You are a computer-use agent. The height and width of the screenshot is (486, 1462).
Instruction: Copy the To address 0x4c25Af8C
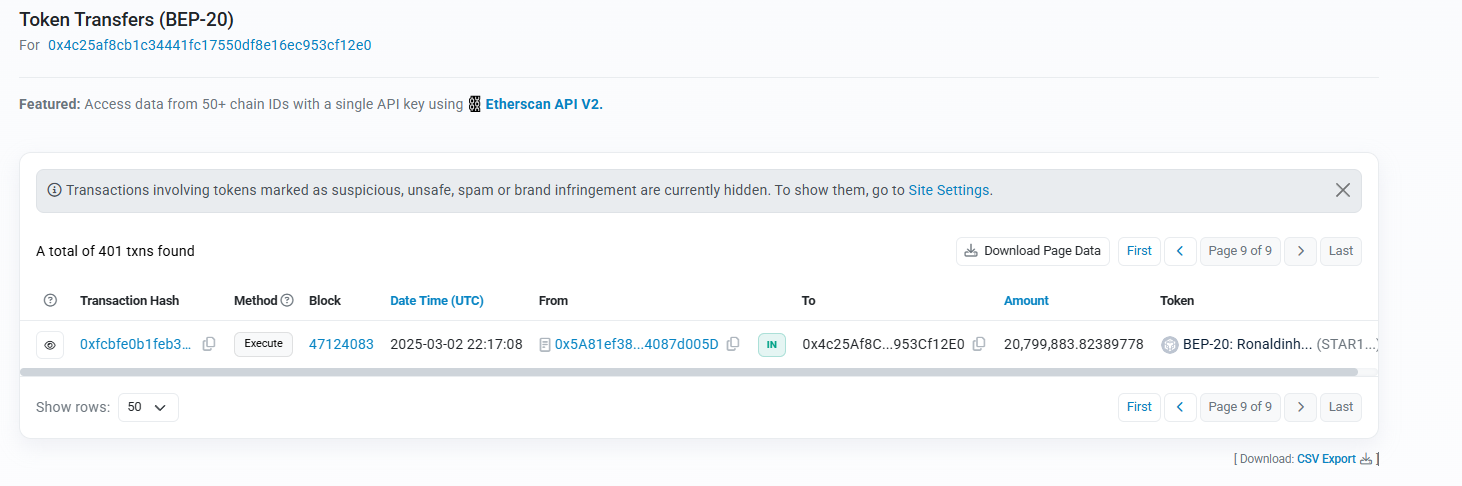(x=979, y=344)
